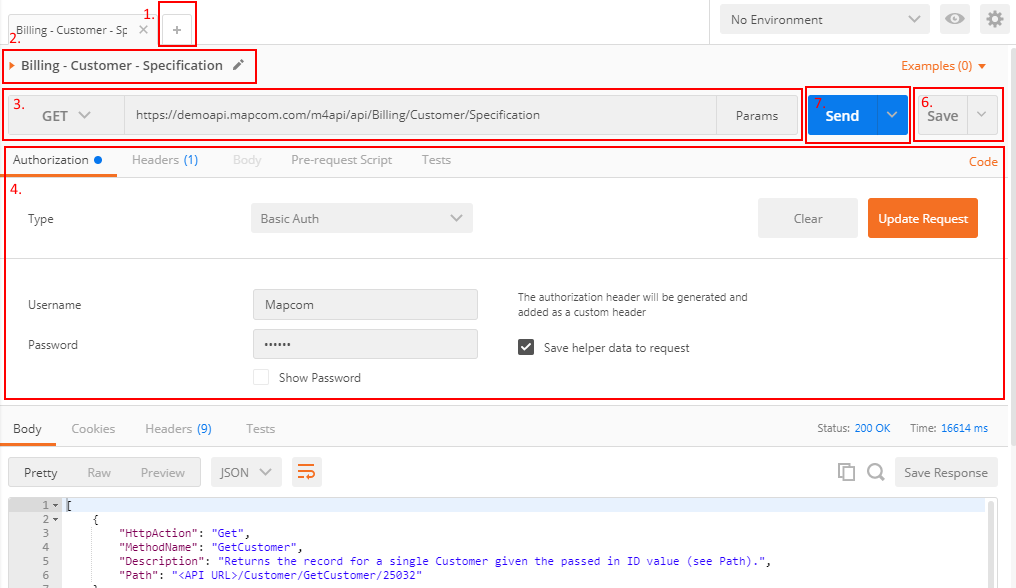This screenshot has height=588, width=1016.
Task: Open the Pre-request Script tab
Action: tap(341, 160)
